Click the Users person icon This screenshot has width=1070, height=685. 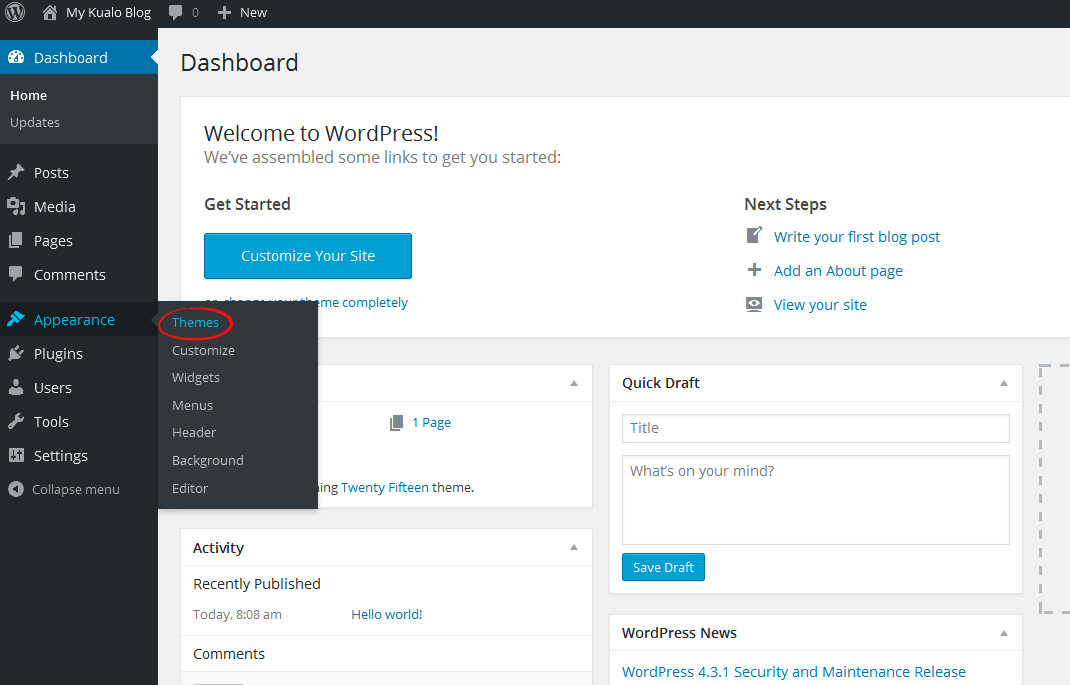16,387
